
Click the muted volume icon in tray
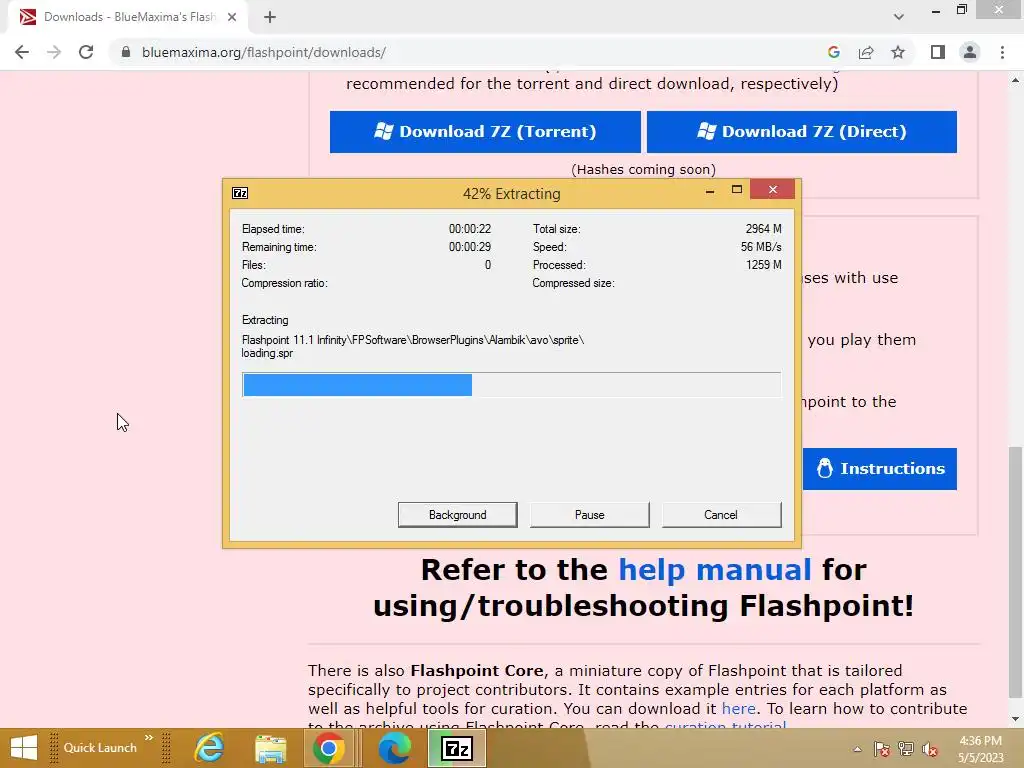pos(929,749)
